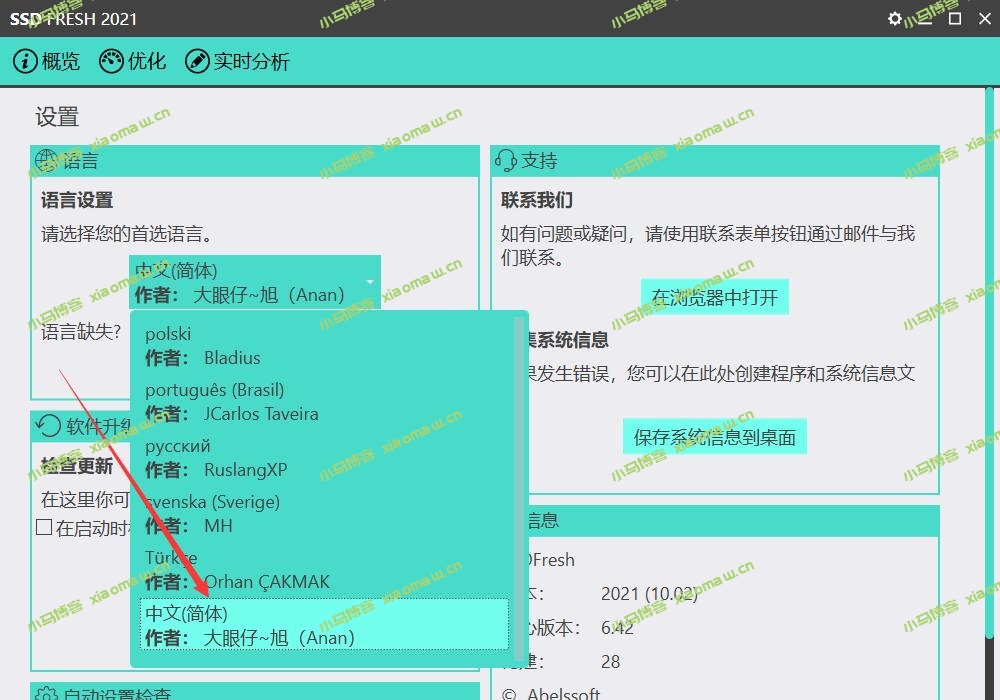Click the refresh icon in the 软件升级 header
This screenshot has width=1000, height=700.
tap(48, 426)
